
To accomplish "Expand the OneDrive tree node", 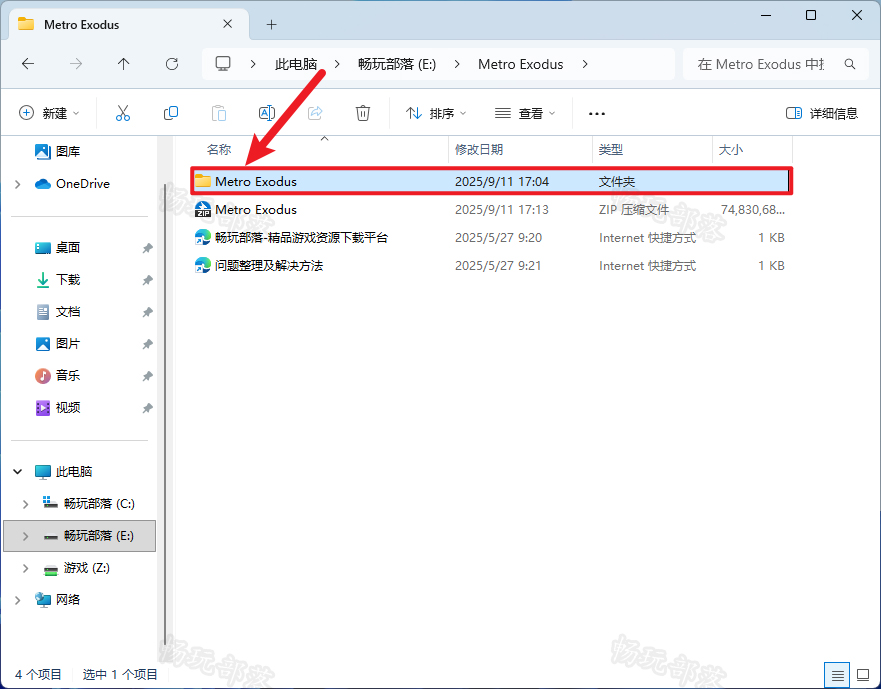I will pos(17,184).
